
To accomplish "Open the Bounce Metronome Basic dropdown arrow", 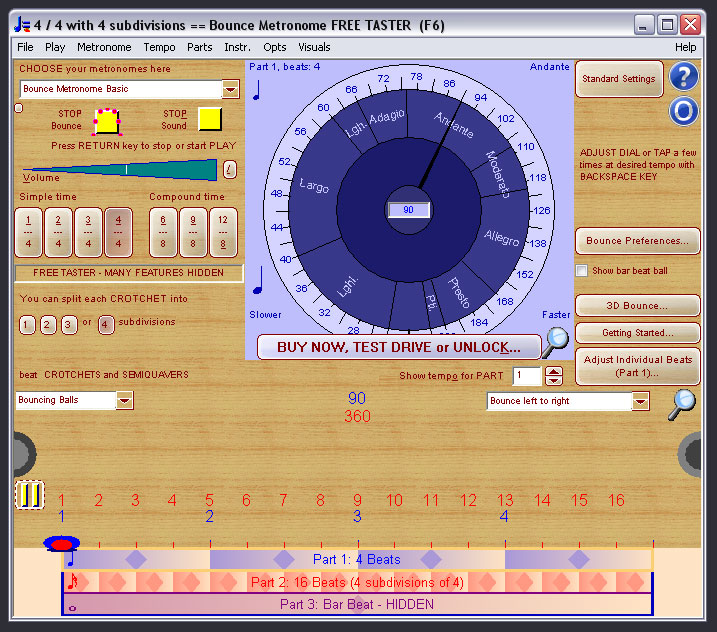I will pos(231,89).
